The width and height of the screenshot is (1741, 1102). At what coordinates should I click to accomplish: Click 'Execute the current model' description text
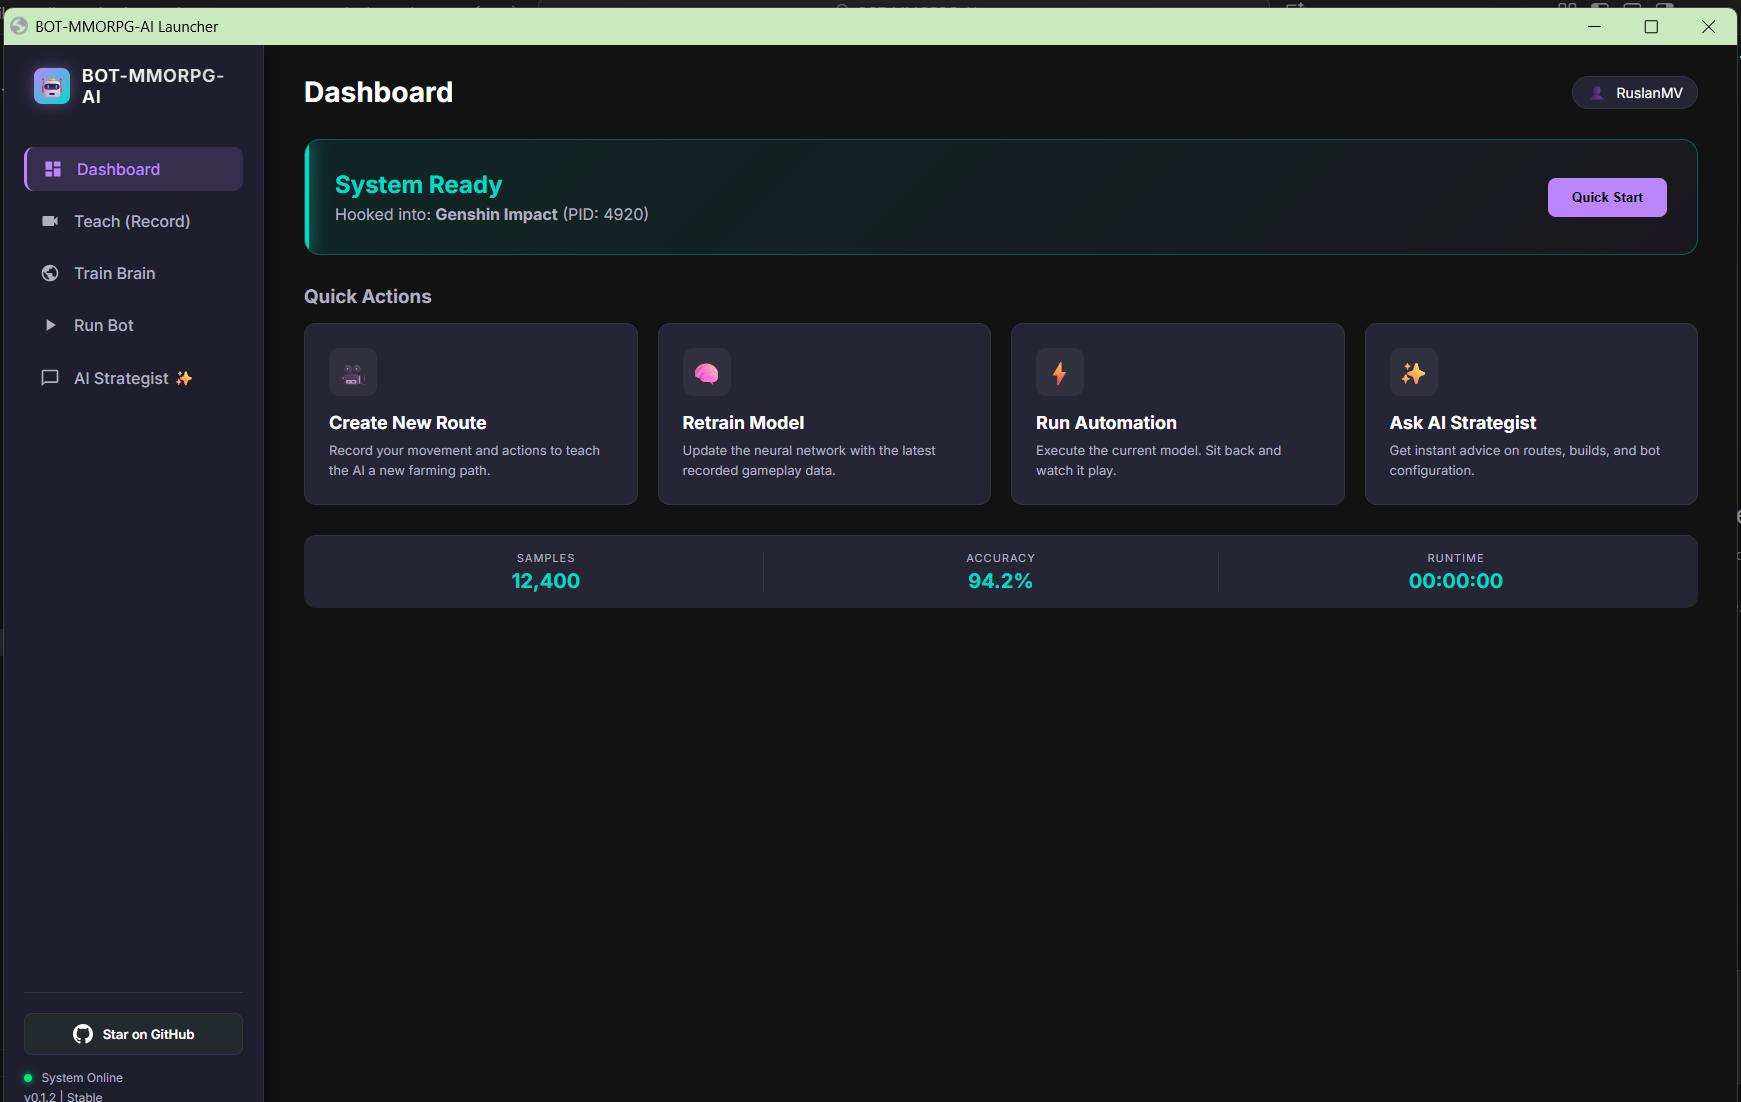[x=1158, y=460]
